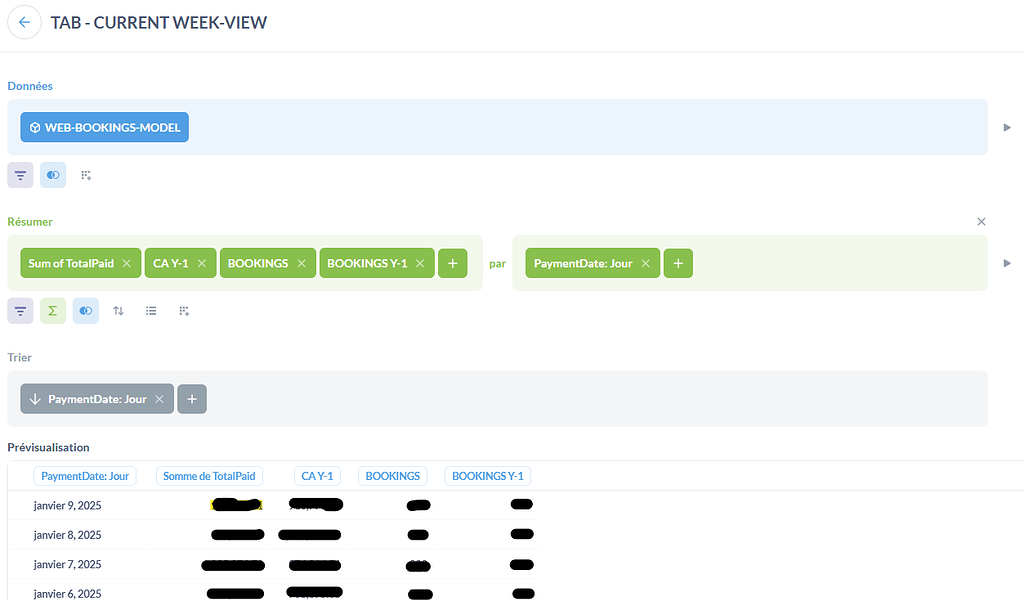This screenshot has height=600, width=1024.
Task: Click the Résumer section label
Action: click(30, 221)
